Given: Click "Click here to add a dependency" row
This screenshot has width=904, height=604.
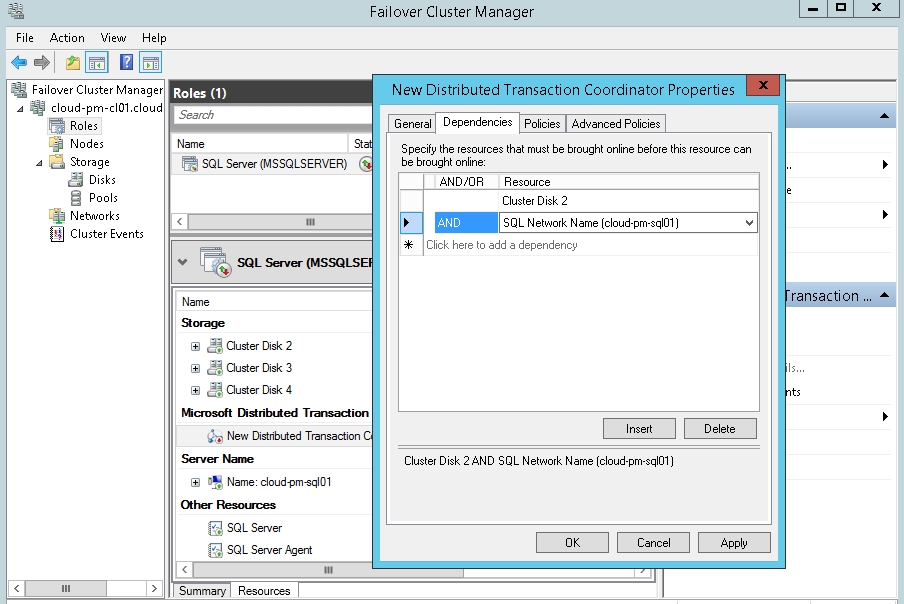Looking at the screenshot, I should point(591,245).
